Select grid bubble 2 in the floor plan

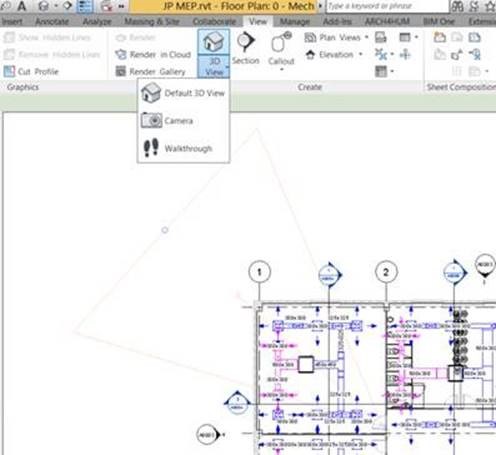click(x=386, y=272)
